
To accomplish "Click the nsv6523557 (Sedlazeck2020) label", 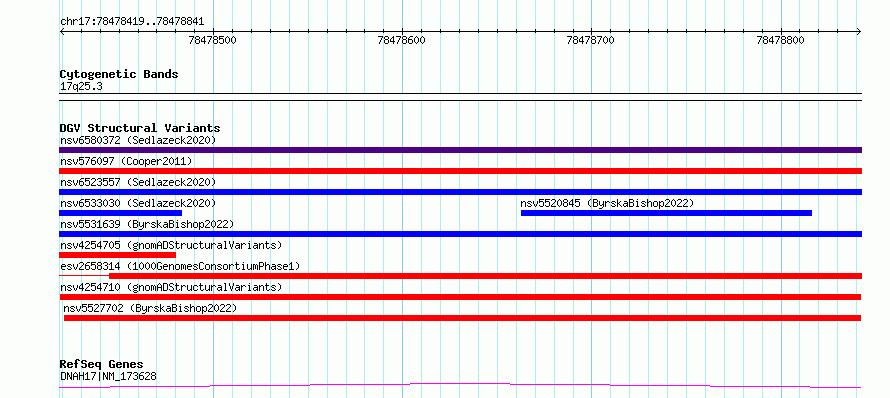I will pyautogui.click(x=138, y=182).
